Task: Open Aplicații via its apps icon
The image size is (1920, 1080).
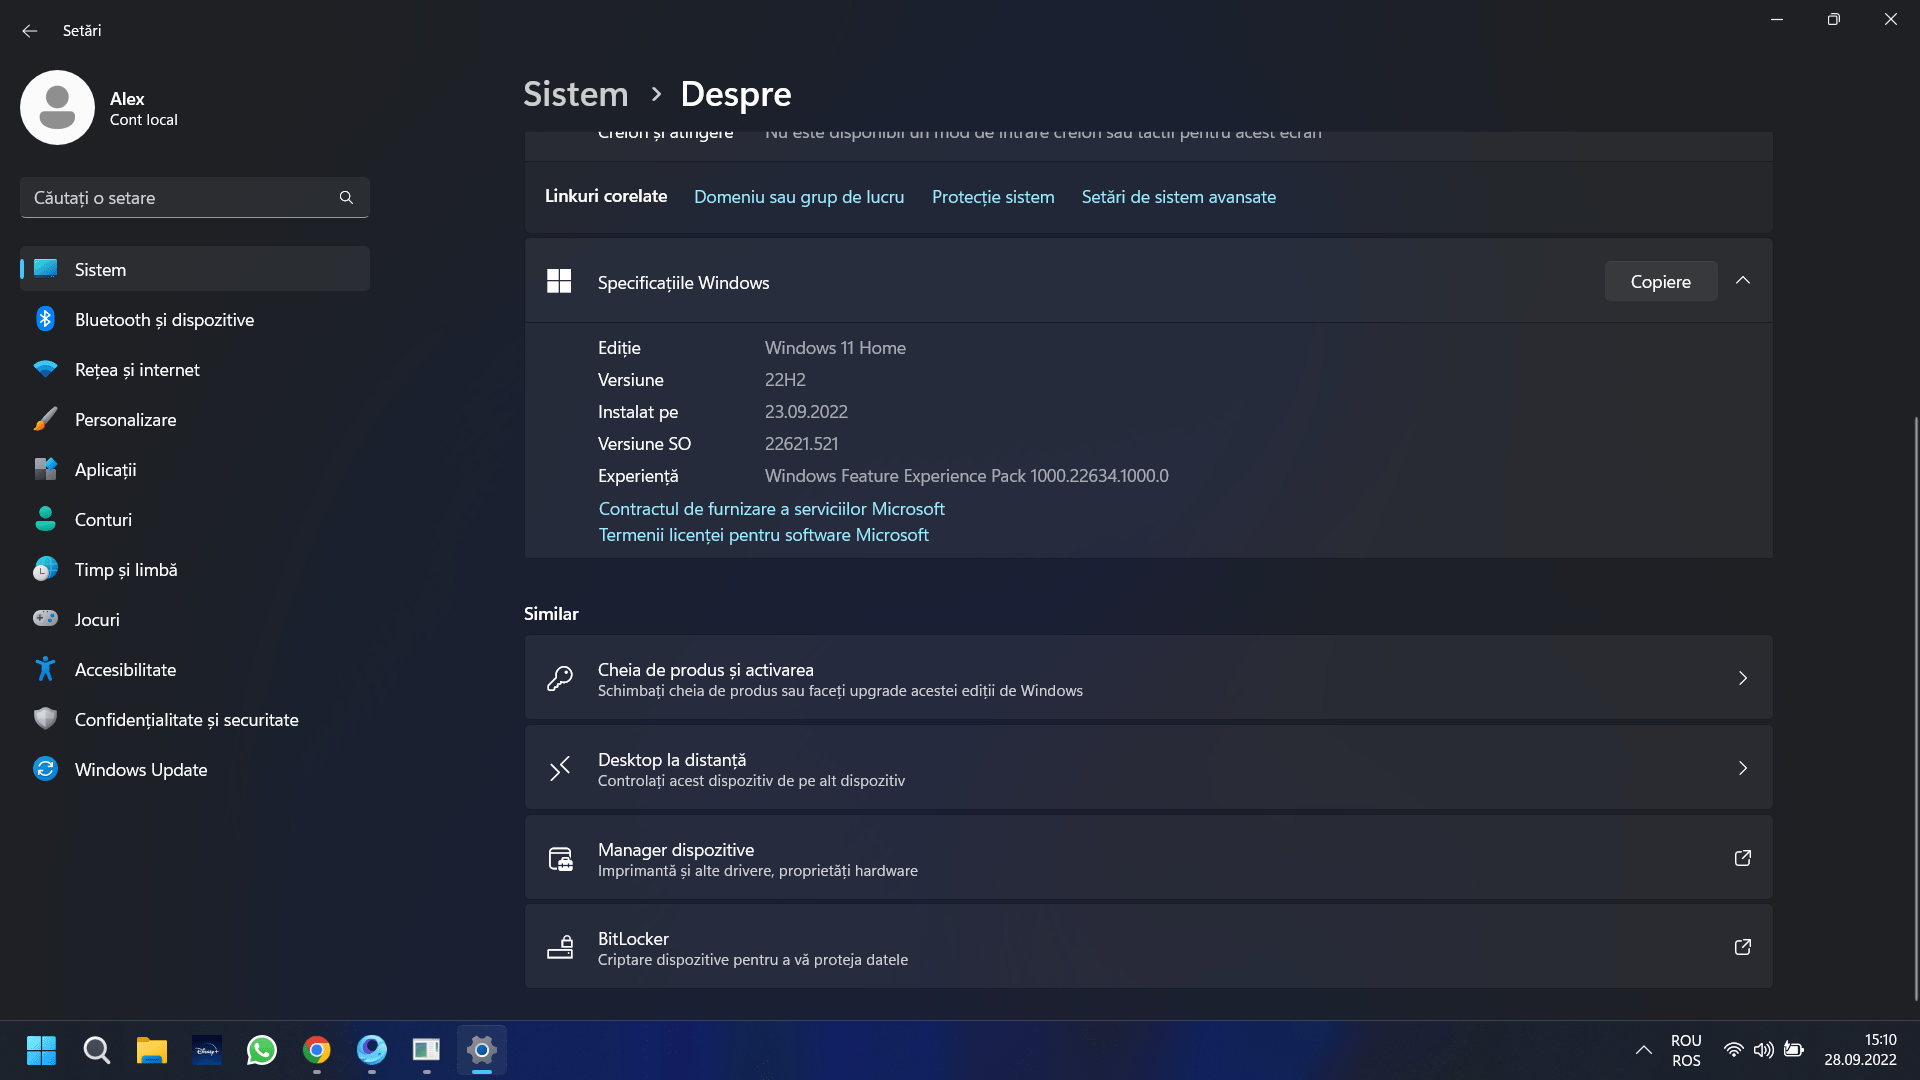Action: click(x=45, y=469)
